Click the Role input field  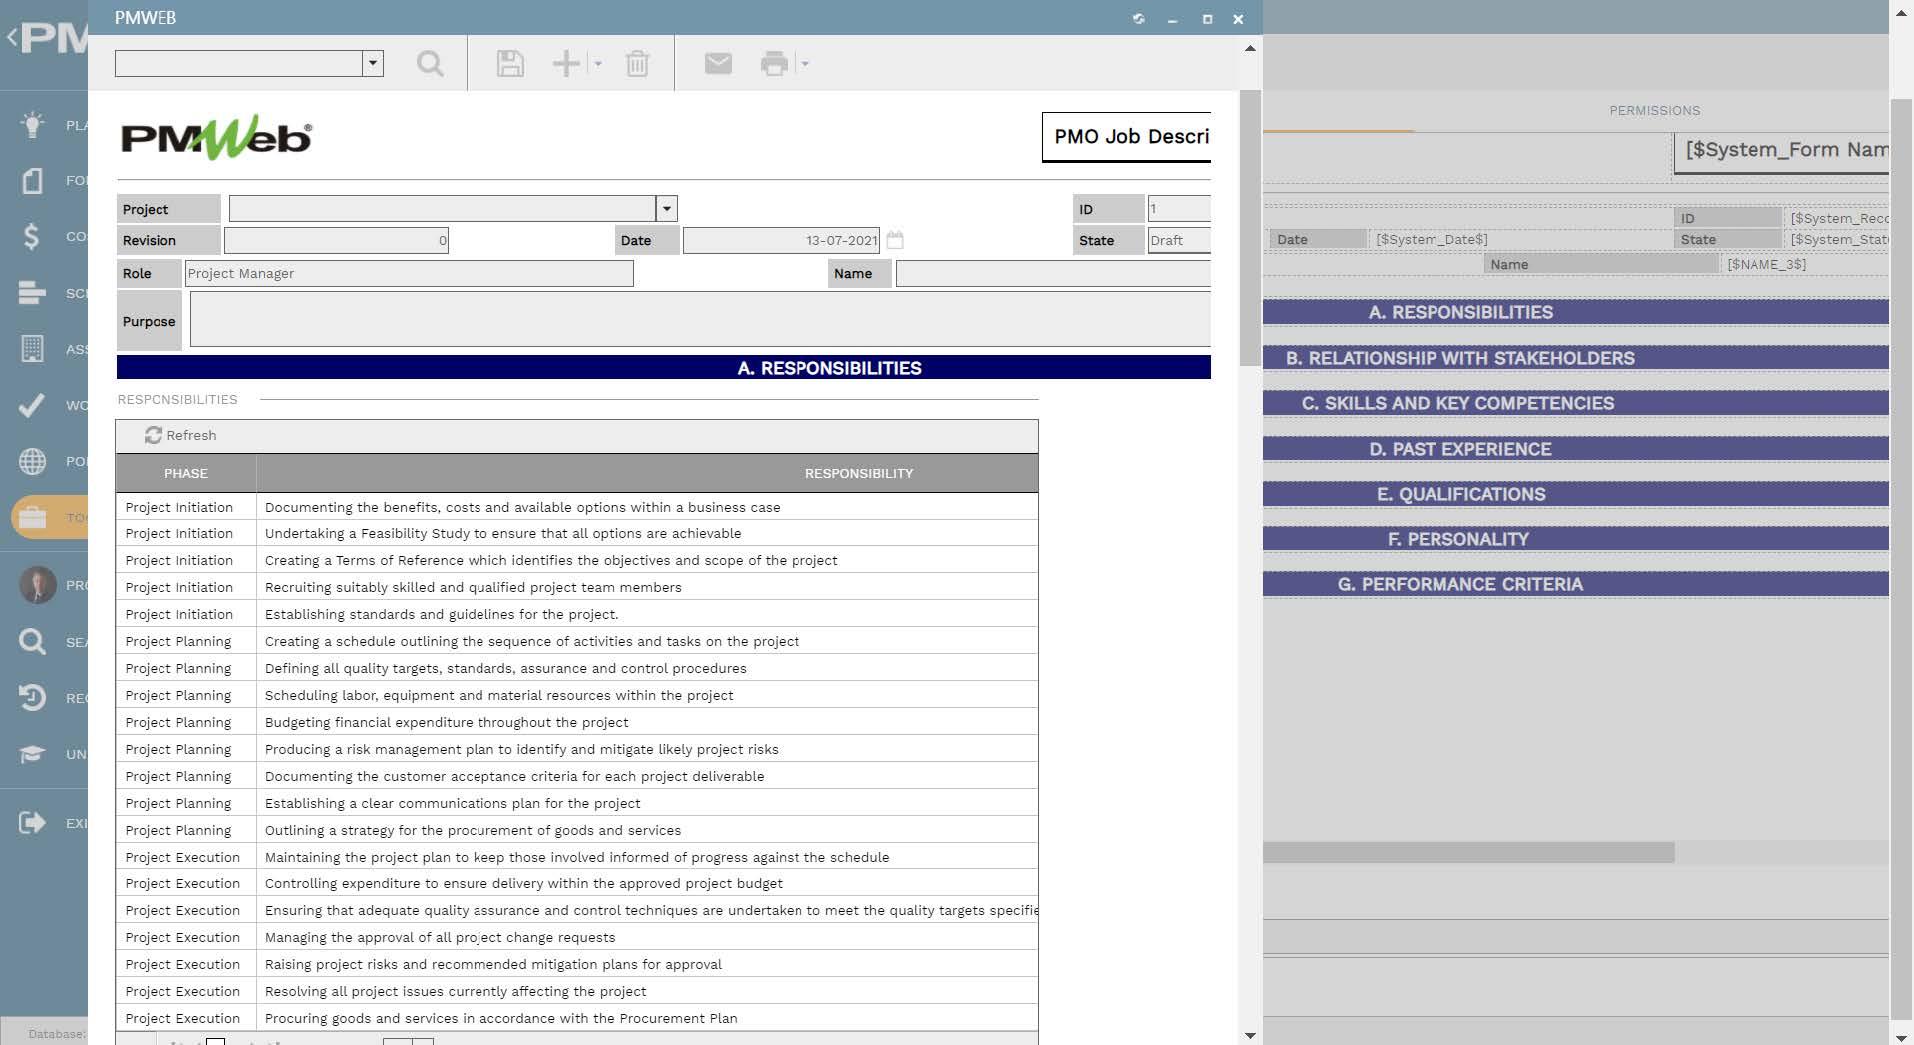(408, 274)
